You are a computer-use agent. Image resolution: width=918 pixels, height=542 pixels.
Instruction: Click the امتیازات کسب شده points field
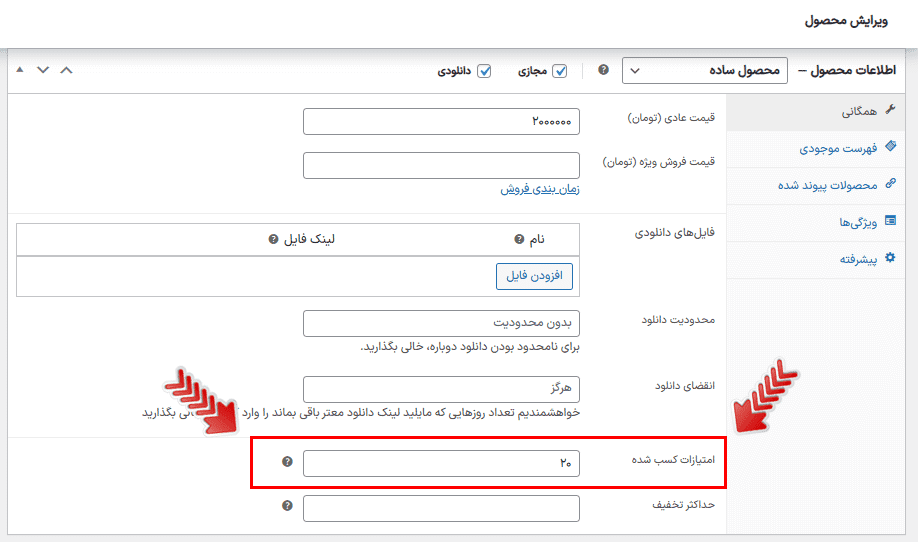(x=441, y=463)
